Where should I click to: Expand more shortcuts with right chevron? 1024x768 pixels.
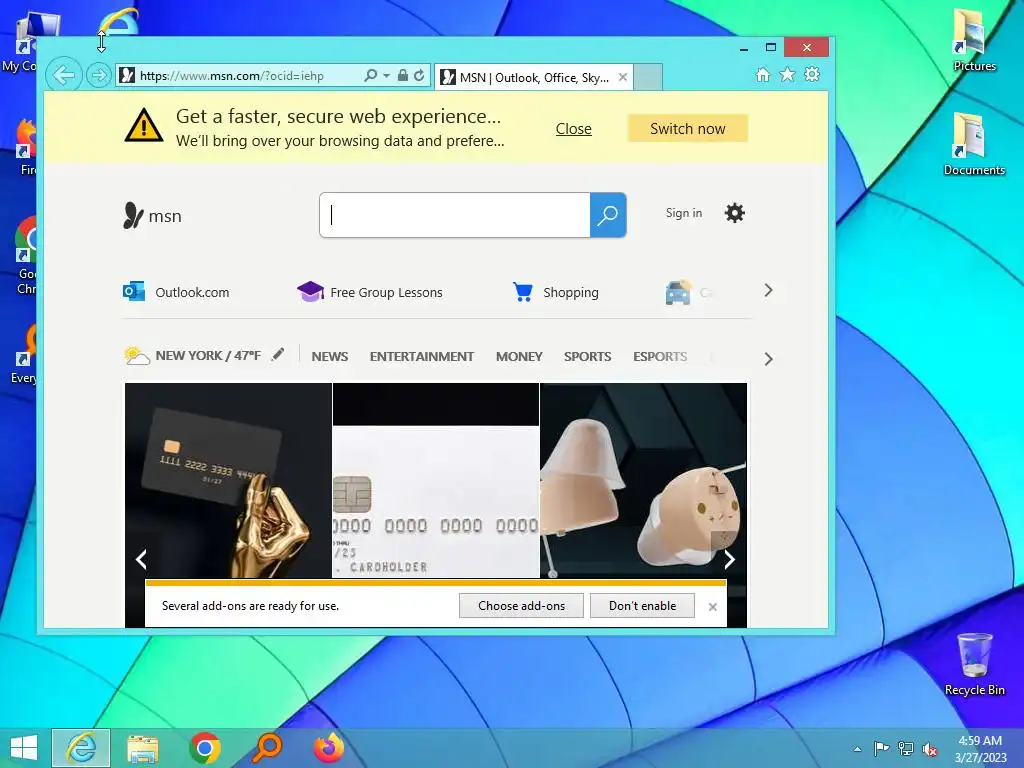coord(769,291)
